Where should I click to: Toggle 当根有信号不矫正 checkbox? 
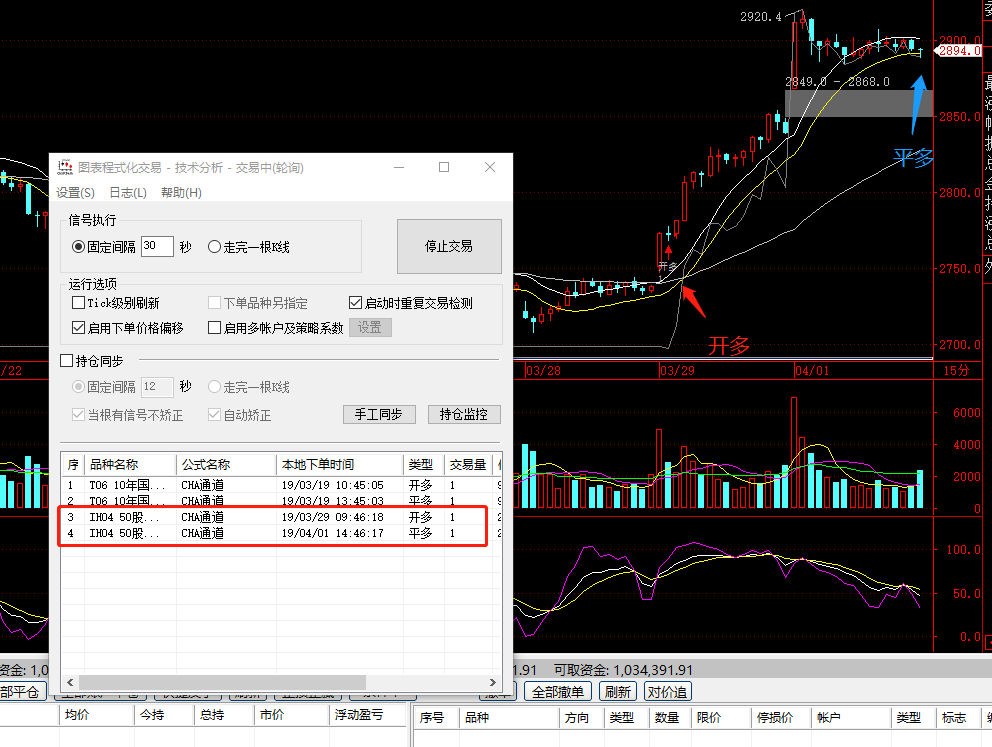coord(128,415)
